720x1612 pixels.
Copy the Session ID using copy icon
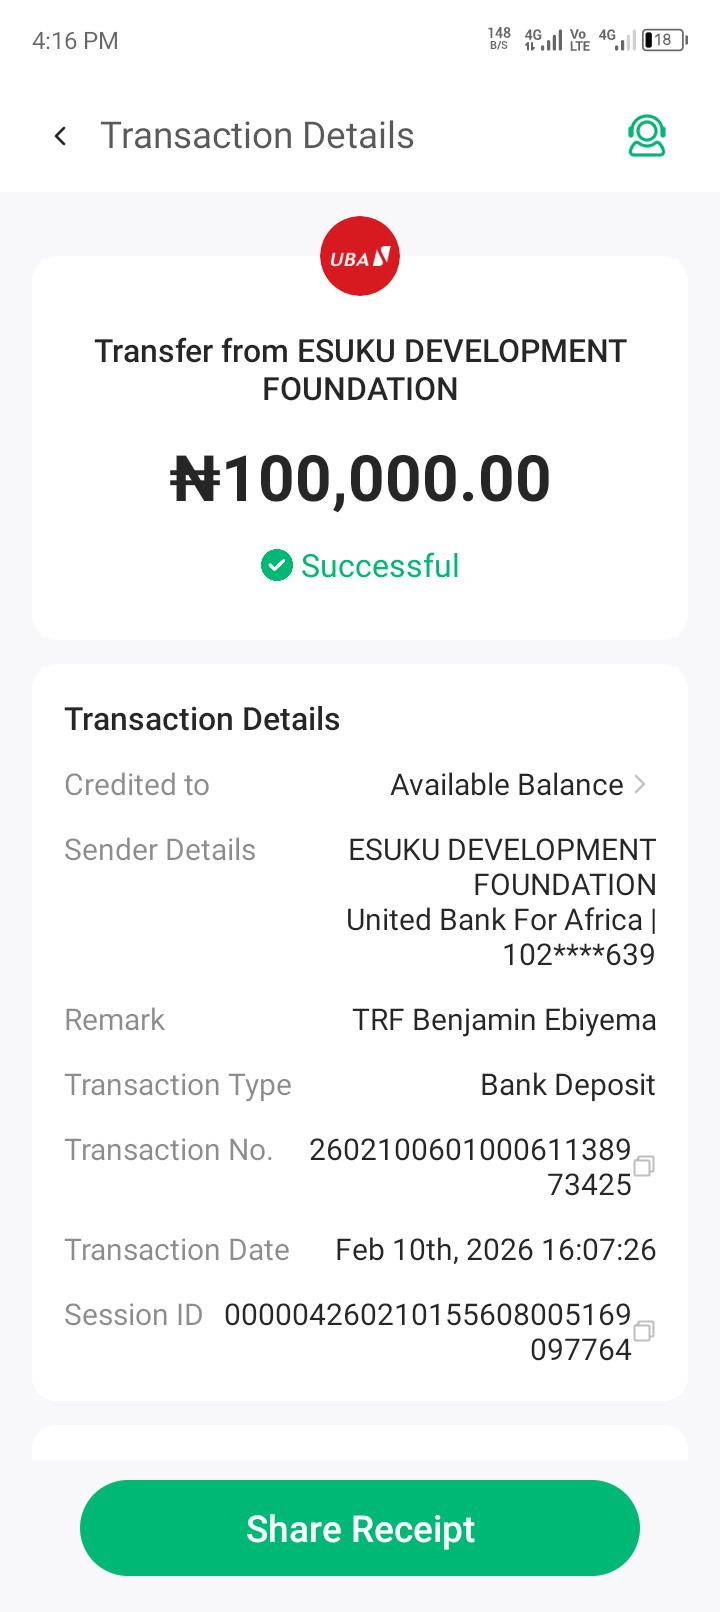(x=644, y=1330)
